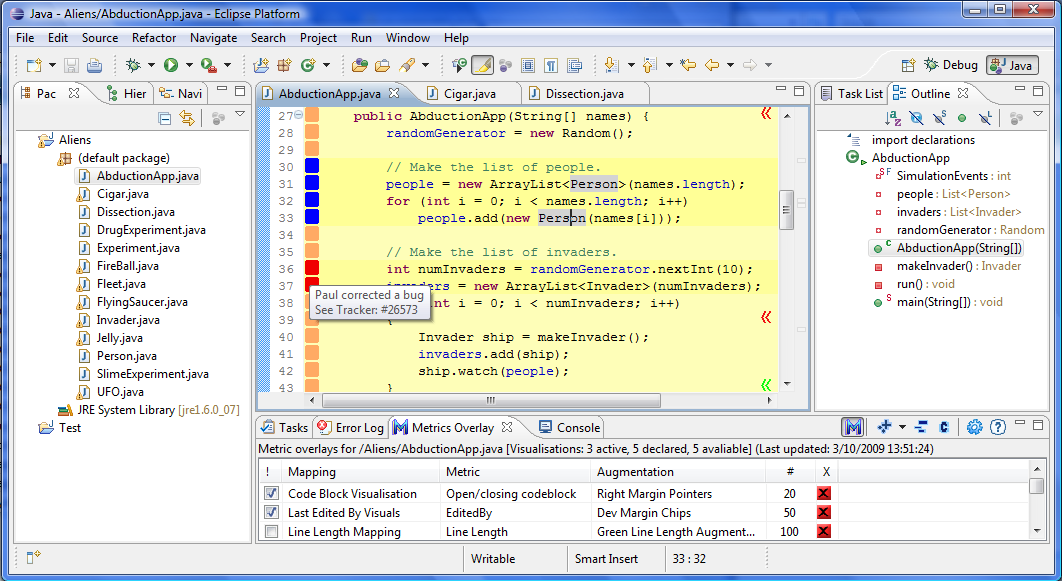The width and height of the screenshot is (1062, 581).
Task: Click the Search flashlight toolbar icon
Action: [407, 65]
